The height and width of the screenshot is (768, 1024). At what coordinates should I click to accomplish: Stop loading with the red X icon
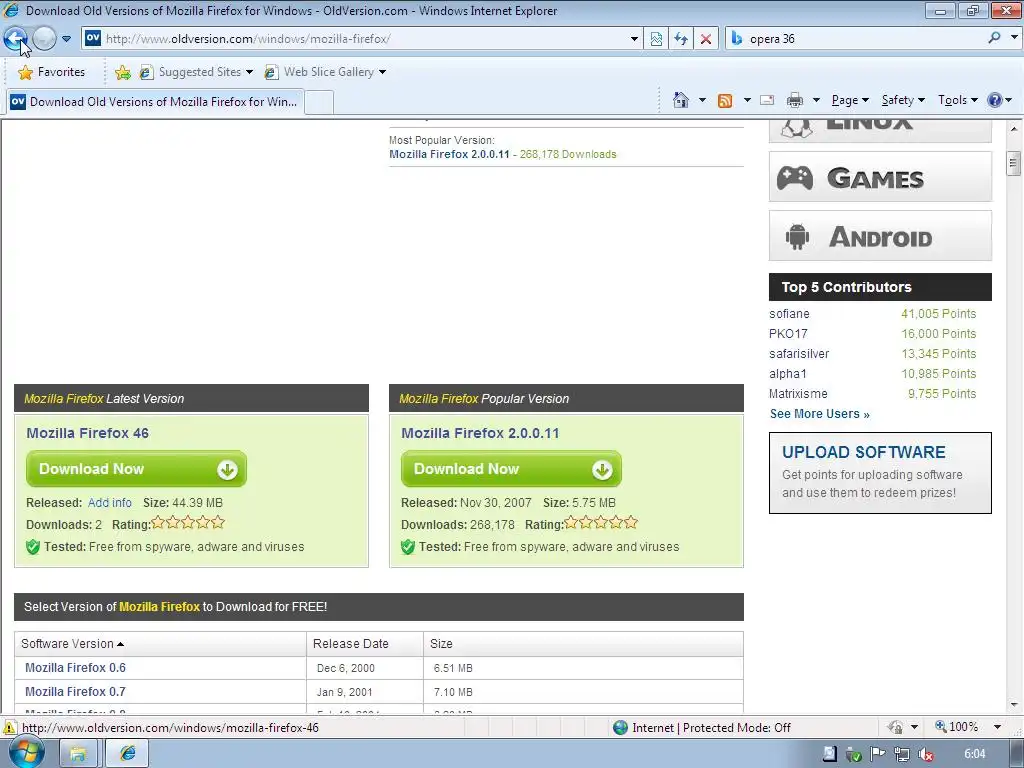click(706, 39)
